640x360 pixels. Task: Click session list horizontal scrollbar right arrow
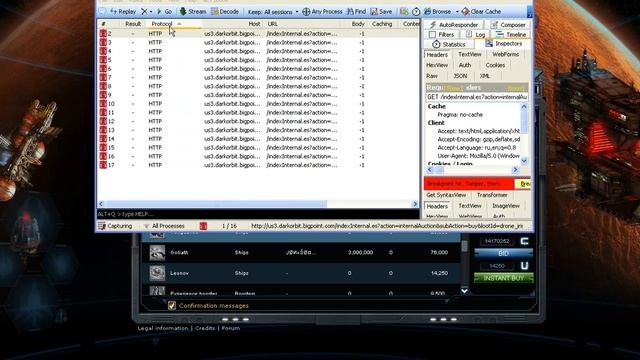(415, 204)
